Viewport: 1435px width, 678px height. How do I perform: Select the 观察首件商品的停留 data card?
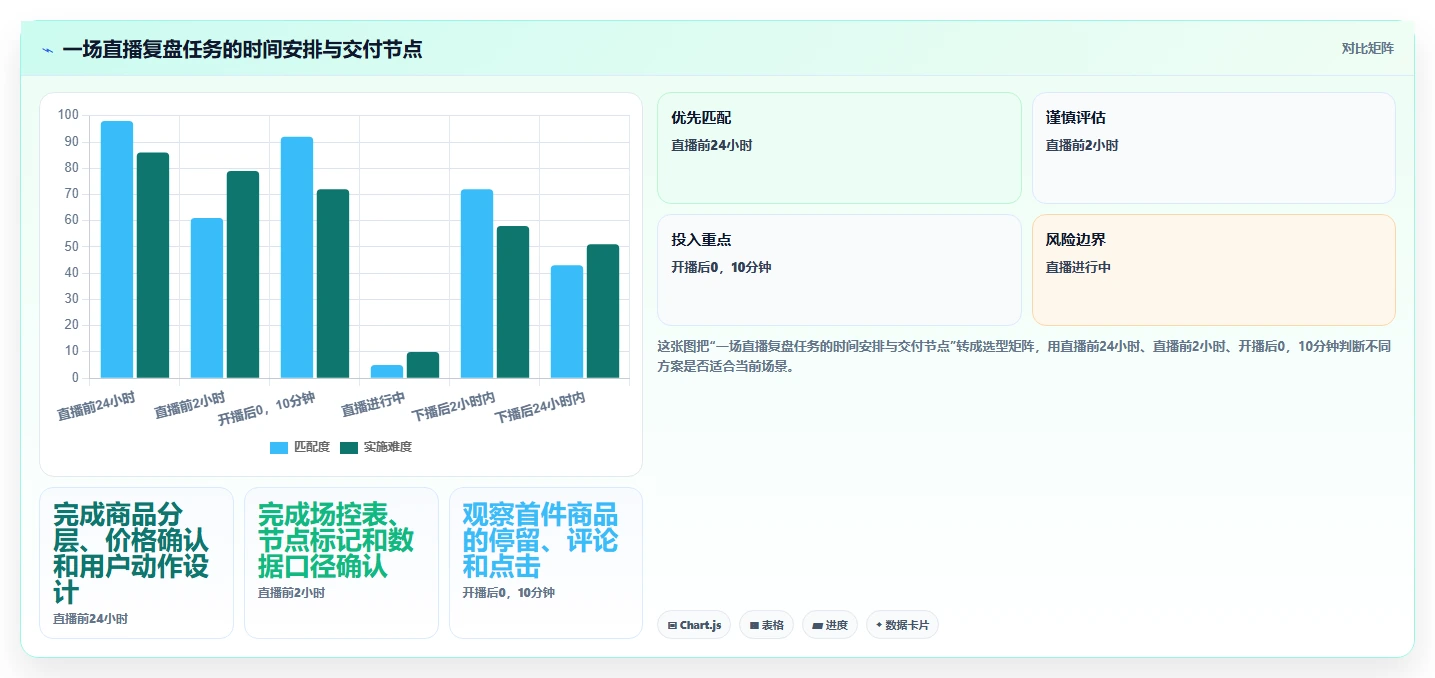[x=546, y=563]
